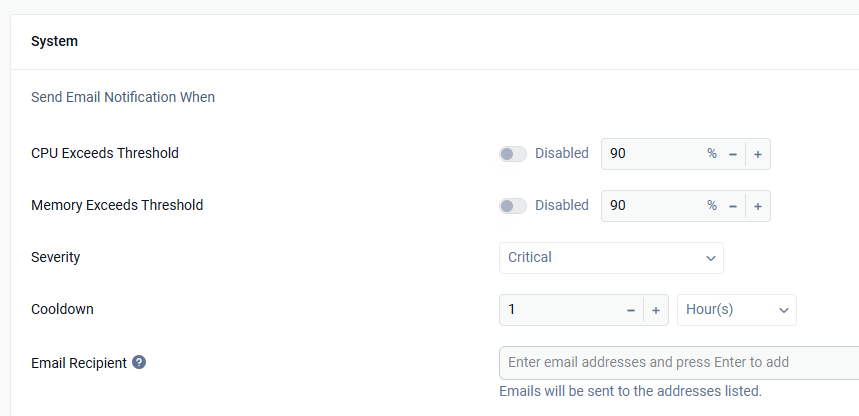859x416 pixels.
Task: Click the Send Email Notification When heading
Action: pyautogui.click(x=123, y=98)
